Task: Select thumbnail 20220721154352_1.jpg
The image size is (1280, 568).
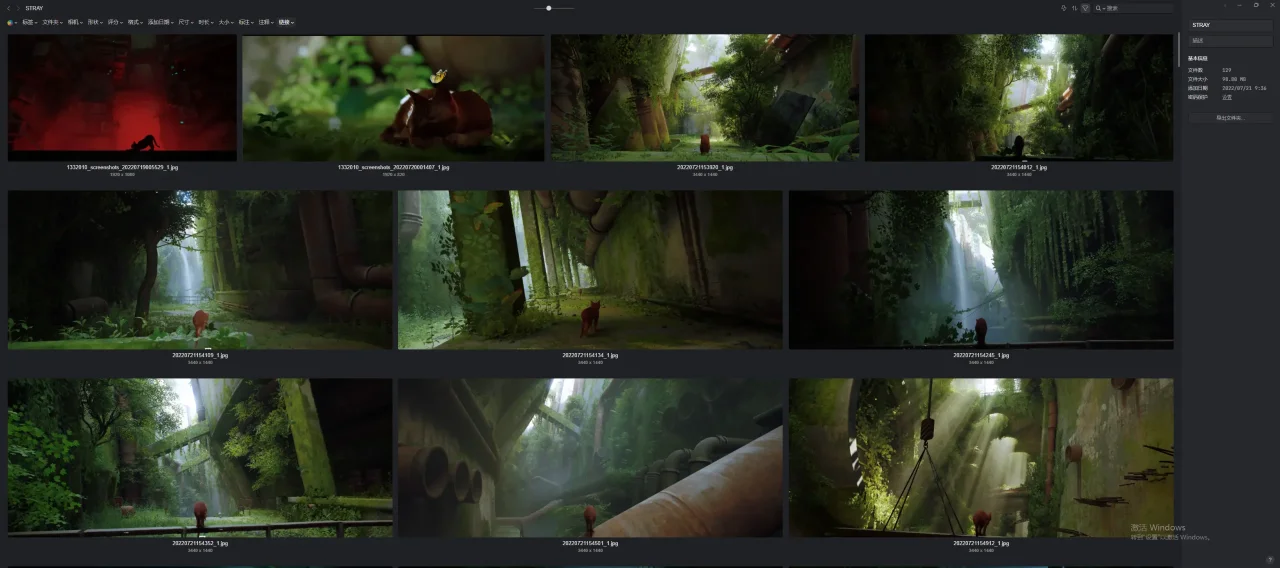Action: [200, 458]
